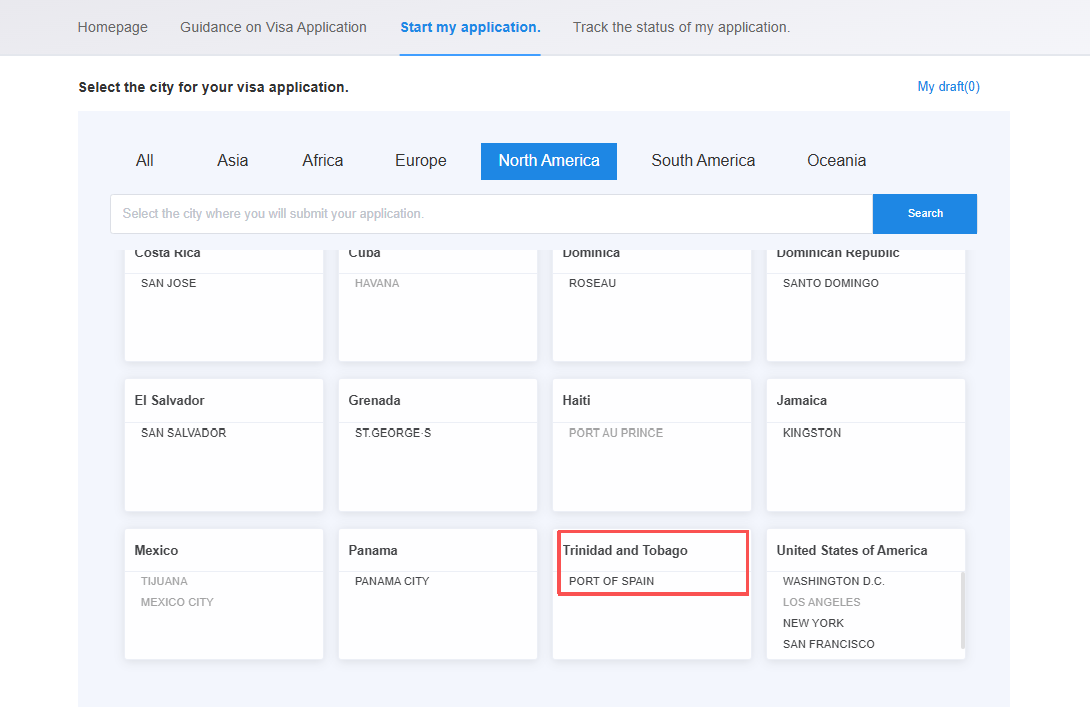Switch to South America tab
The width and height of the screenshot is (1090, 714).
(703, 161)
